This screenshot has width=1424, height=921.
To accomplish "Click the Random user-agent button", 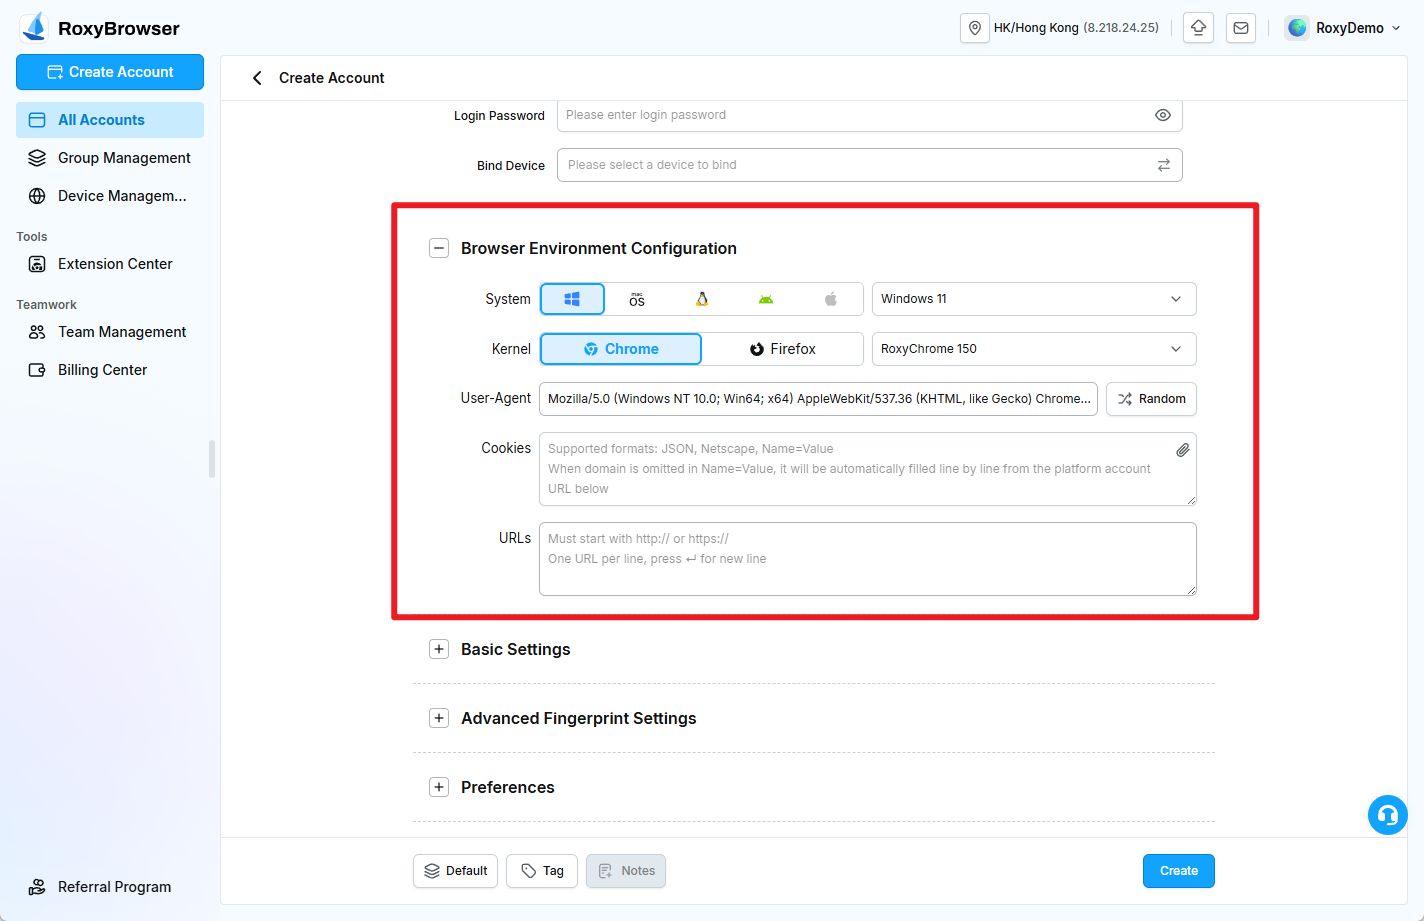I will point(1151,399).
